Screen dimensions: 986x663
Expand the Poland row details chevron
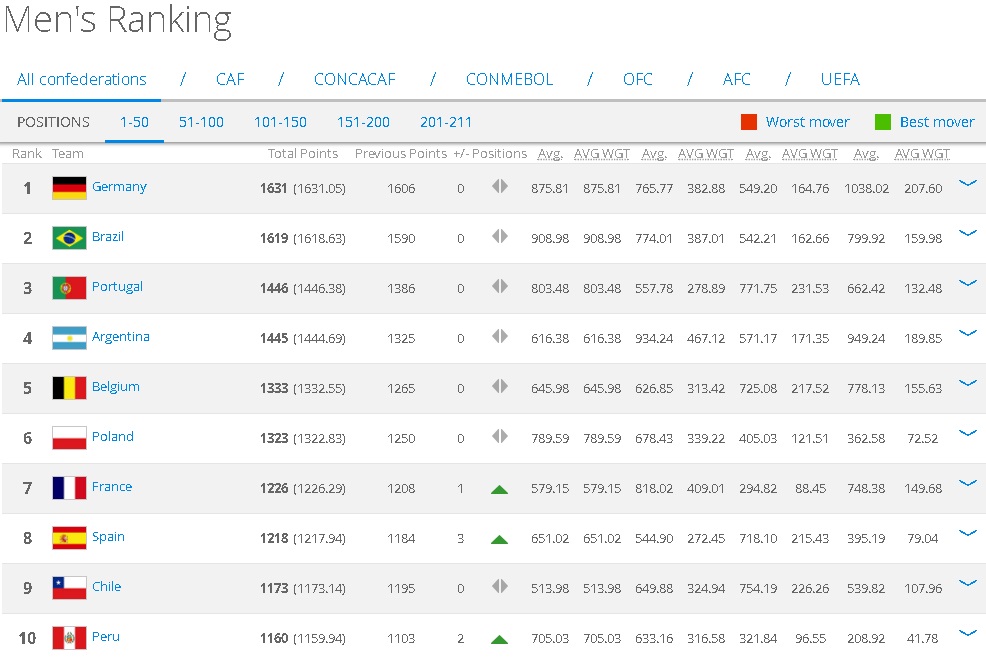(967, 433)
